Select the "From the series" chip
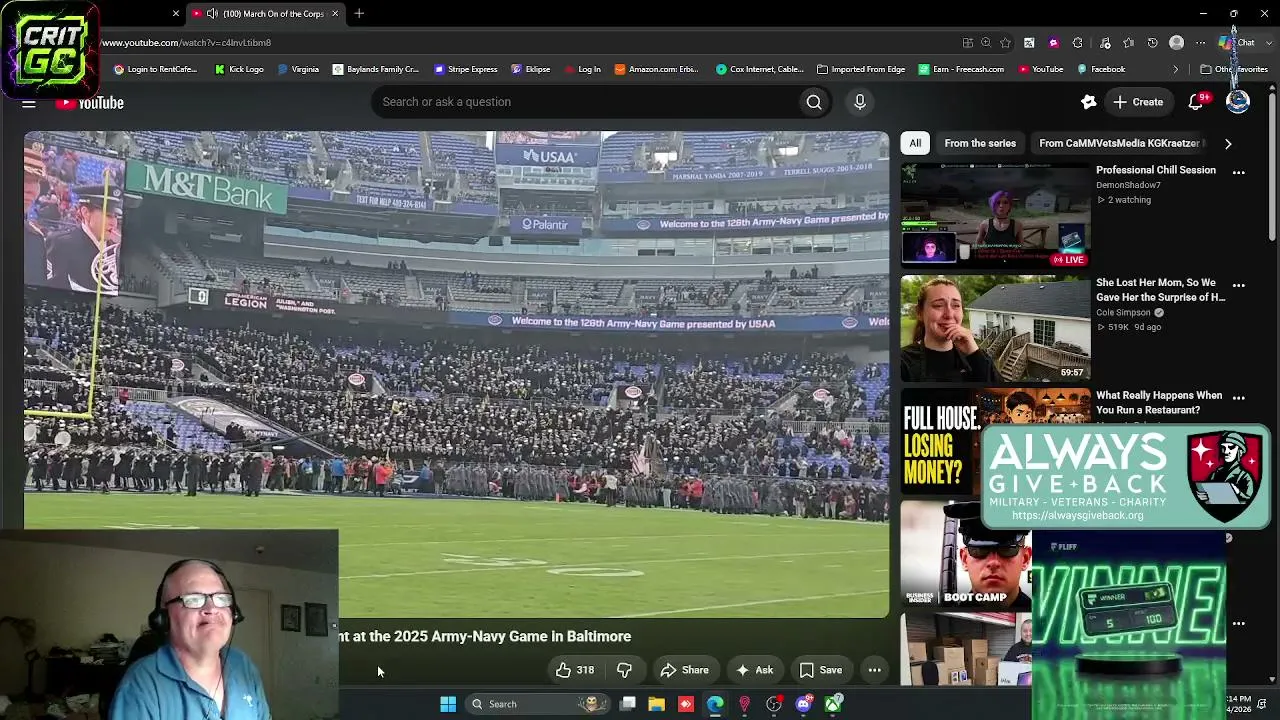Viewport: 1280px width, 720px height. click(980, 143)
